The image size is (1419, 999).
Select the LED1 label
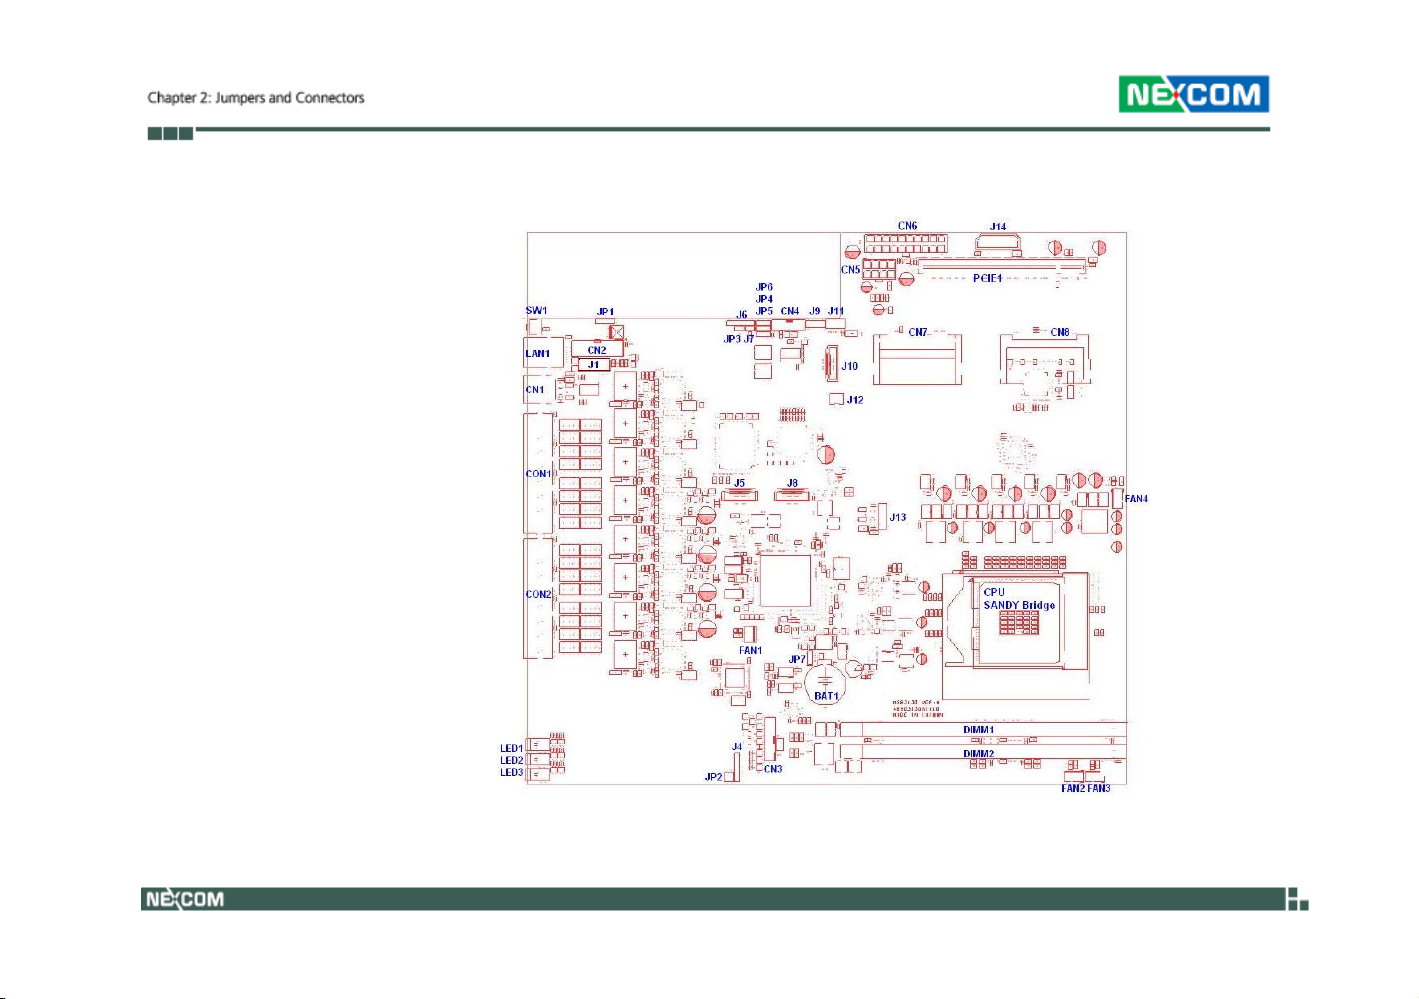511,748
